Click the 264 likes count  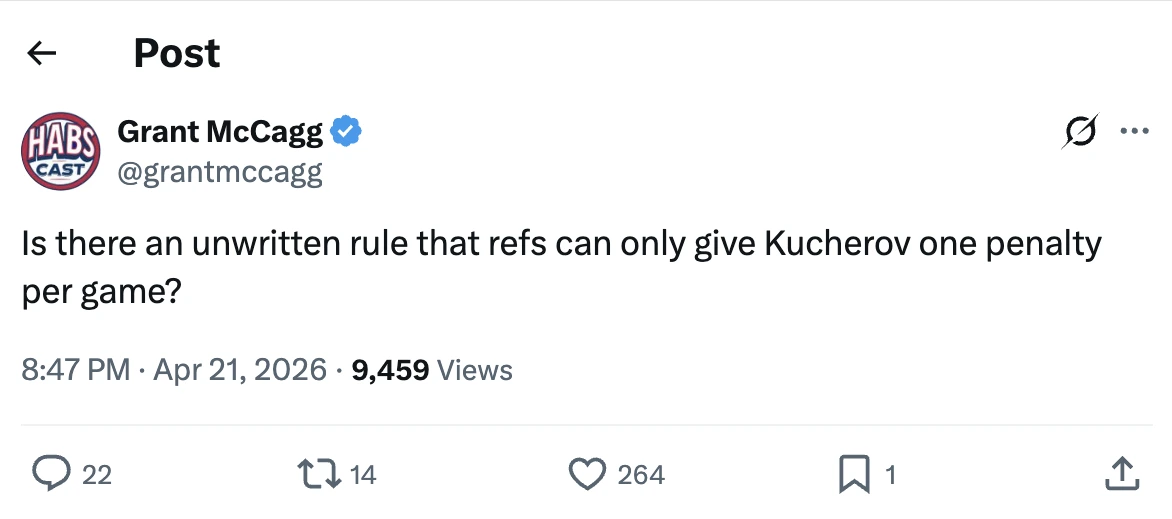[x=641, y=475]
